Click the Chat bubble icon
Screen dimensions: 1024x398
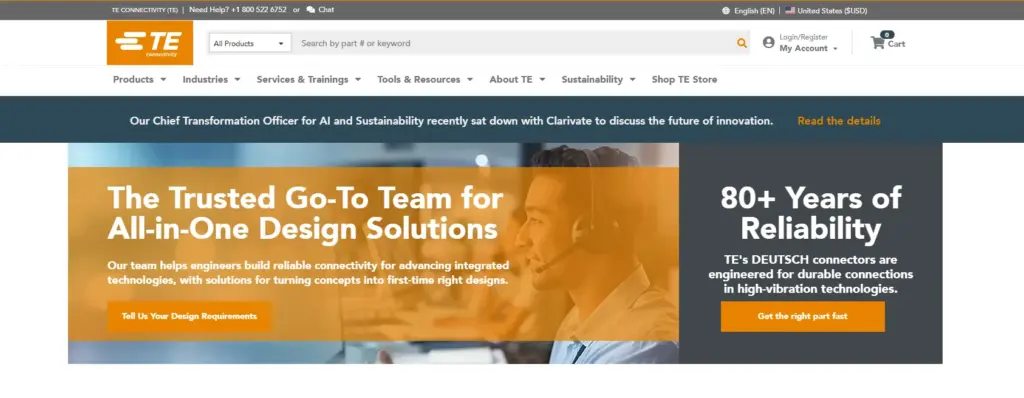click(x=310, y=10)
